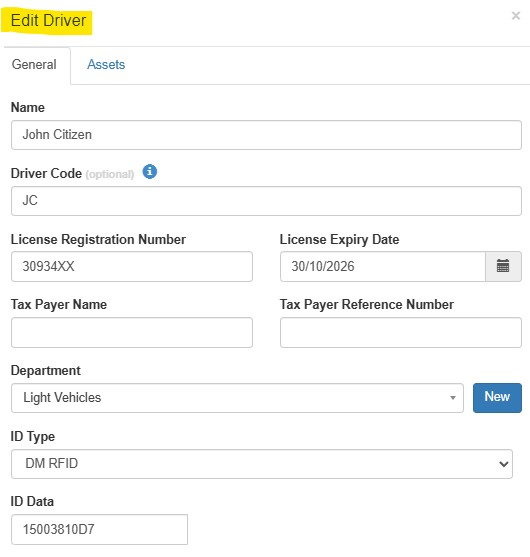Expand the ID Type dropdown showing DM RFID
The height and width of the screenshot is (557, 530).
coord(262,464)
